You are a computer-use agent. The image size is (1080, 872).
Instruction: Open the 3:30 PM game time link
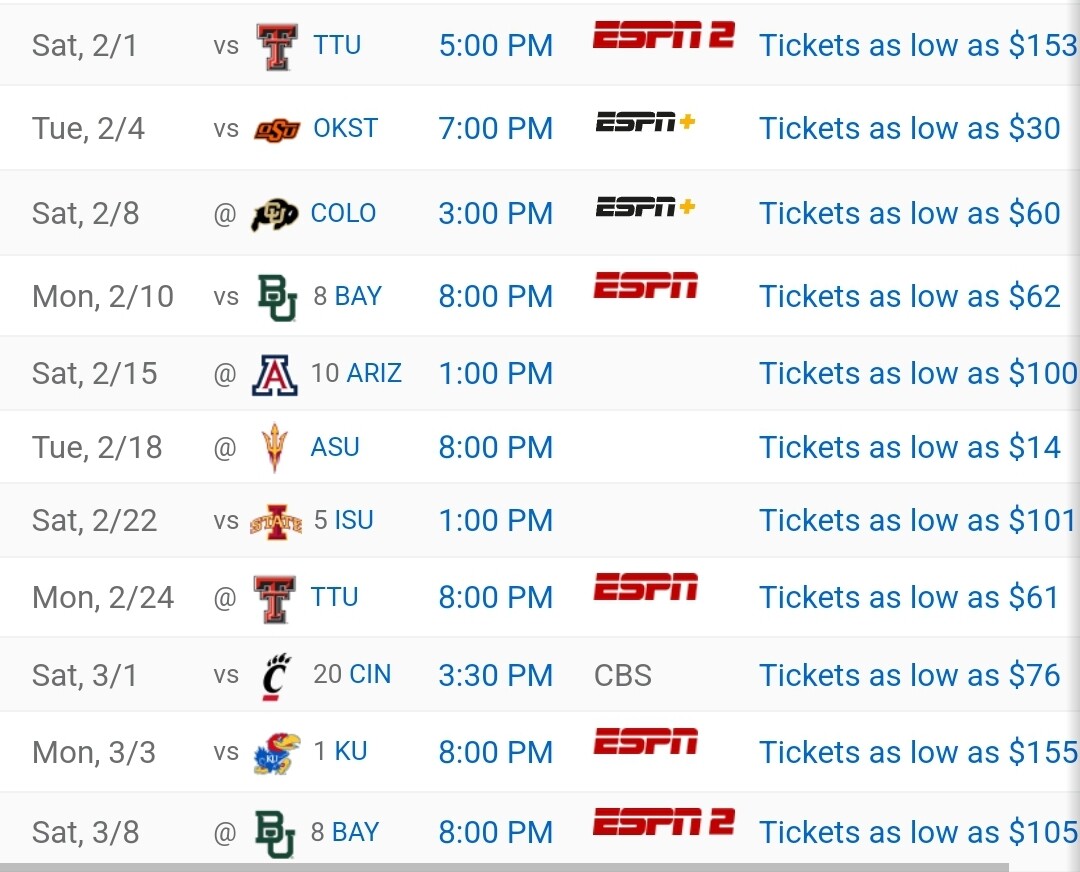[496, 676]
